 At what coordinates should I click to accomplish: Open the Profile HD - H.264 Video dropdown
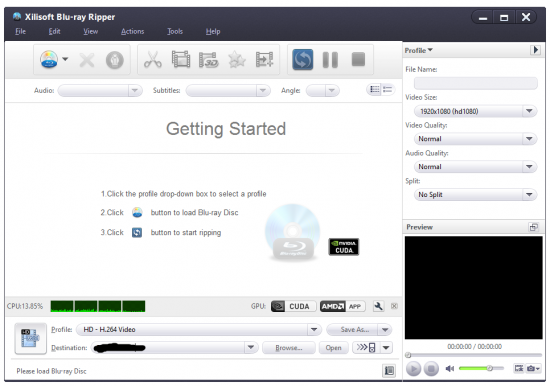[199, 330]
